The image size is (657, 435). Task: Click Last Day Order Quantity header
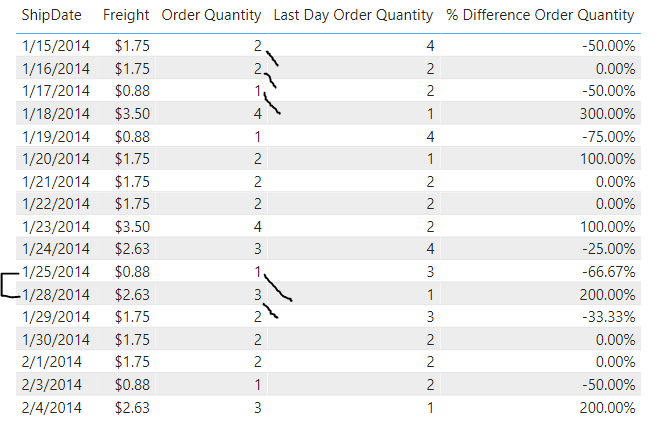353,15
